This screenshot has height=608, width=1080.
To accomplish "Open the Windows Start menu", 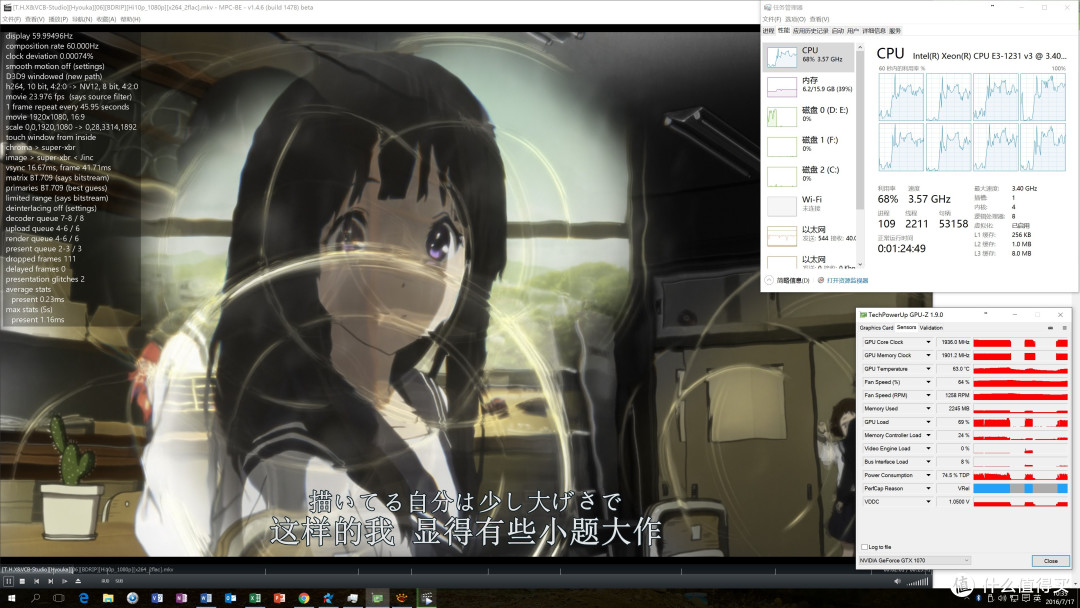I will tap(11, 598).
